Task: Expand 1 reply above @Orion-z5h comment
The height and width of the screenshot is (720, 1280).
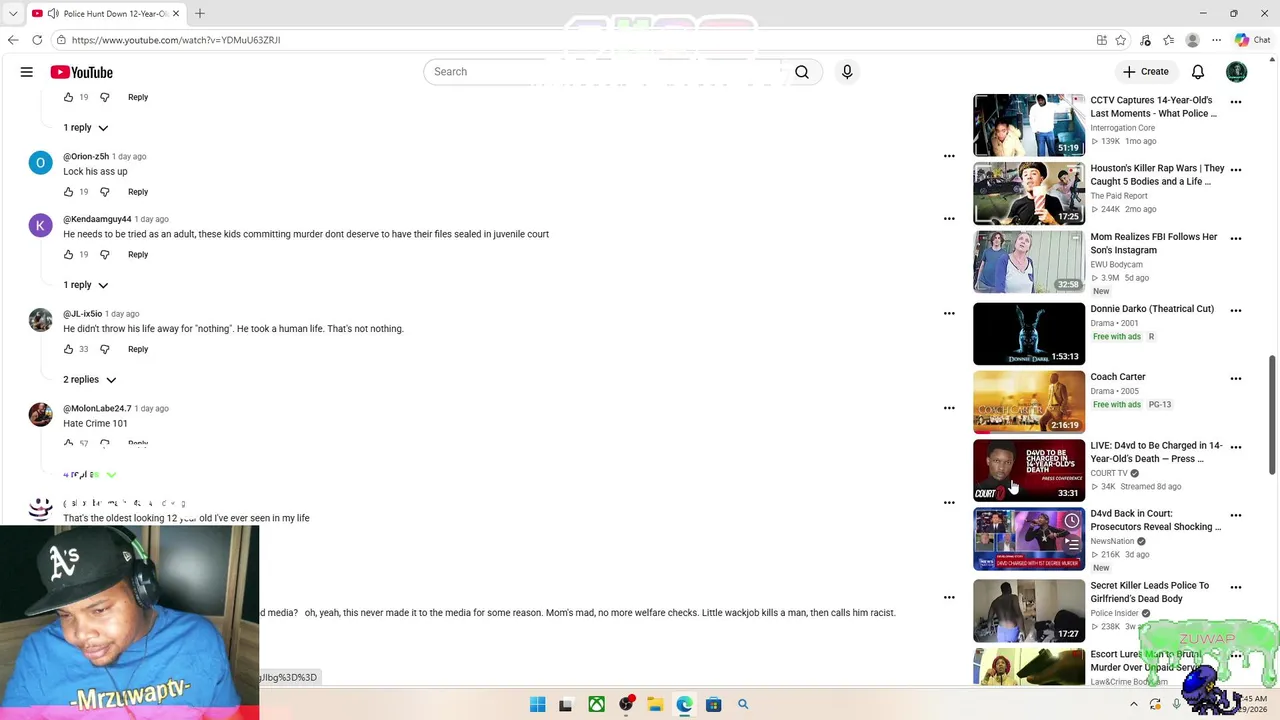Action: (86, 128)
